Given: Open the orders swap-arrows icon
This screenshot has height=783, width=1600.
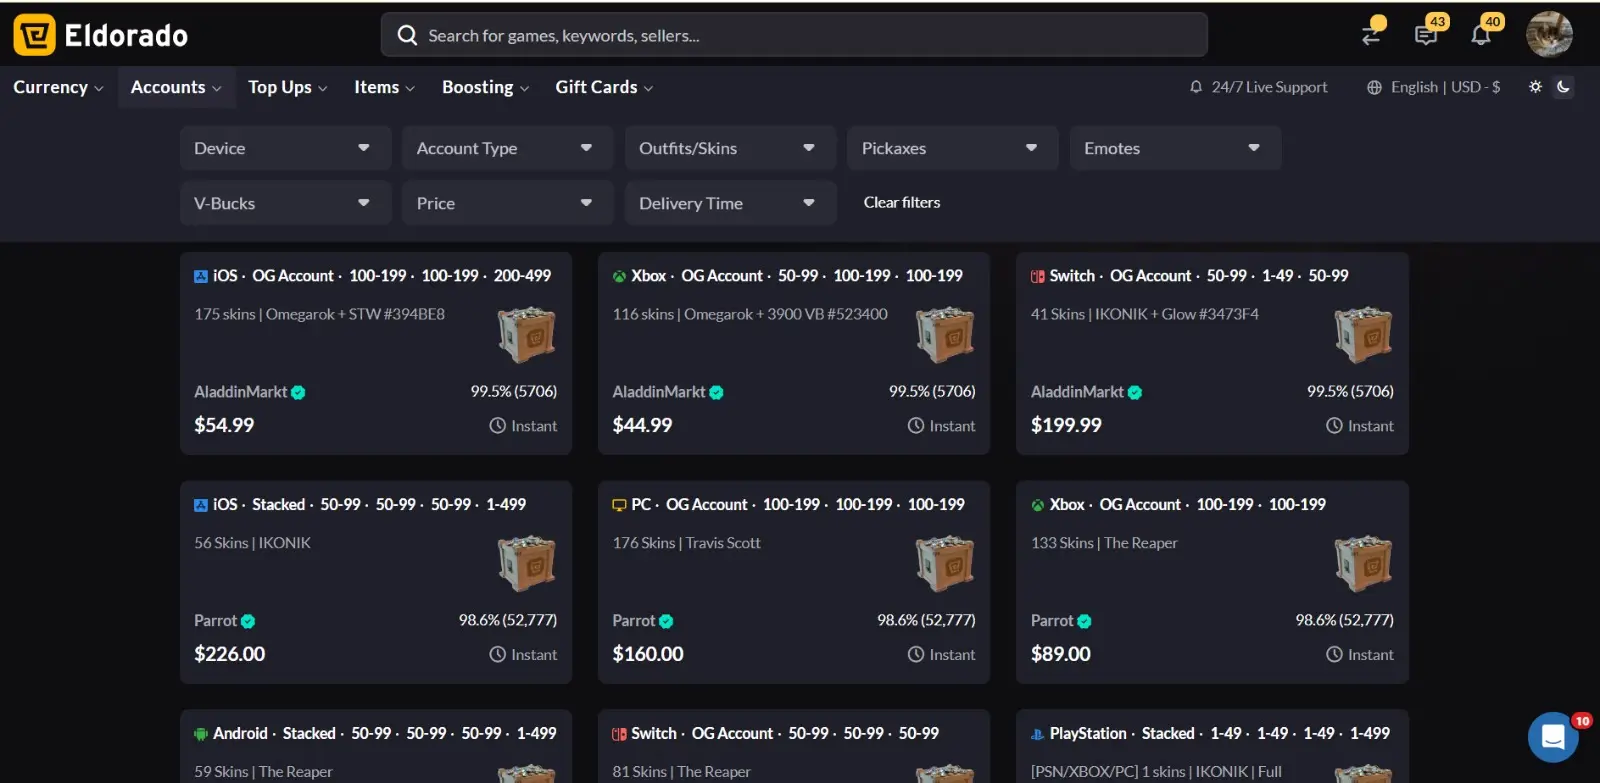Looking at the screenshot, I should [1372, 33].
